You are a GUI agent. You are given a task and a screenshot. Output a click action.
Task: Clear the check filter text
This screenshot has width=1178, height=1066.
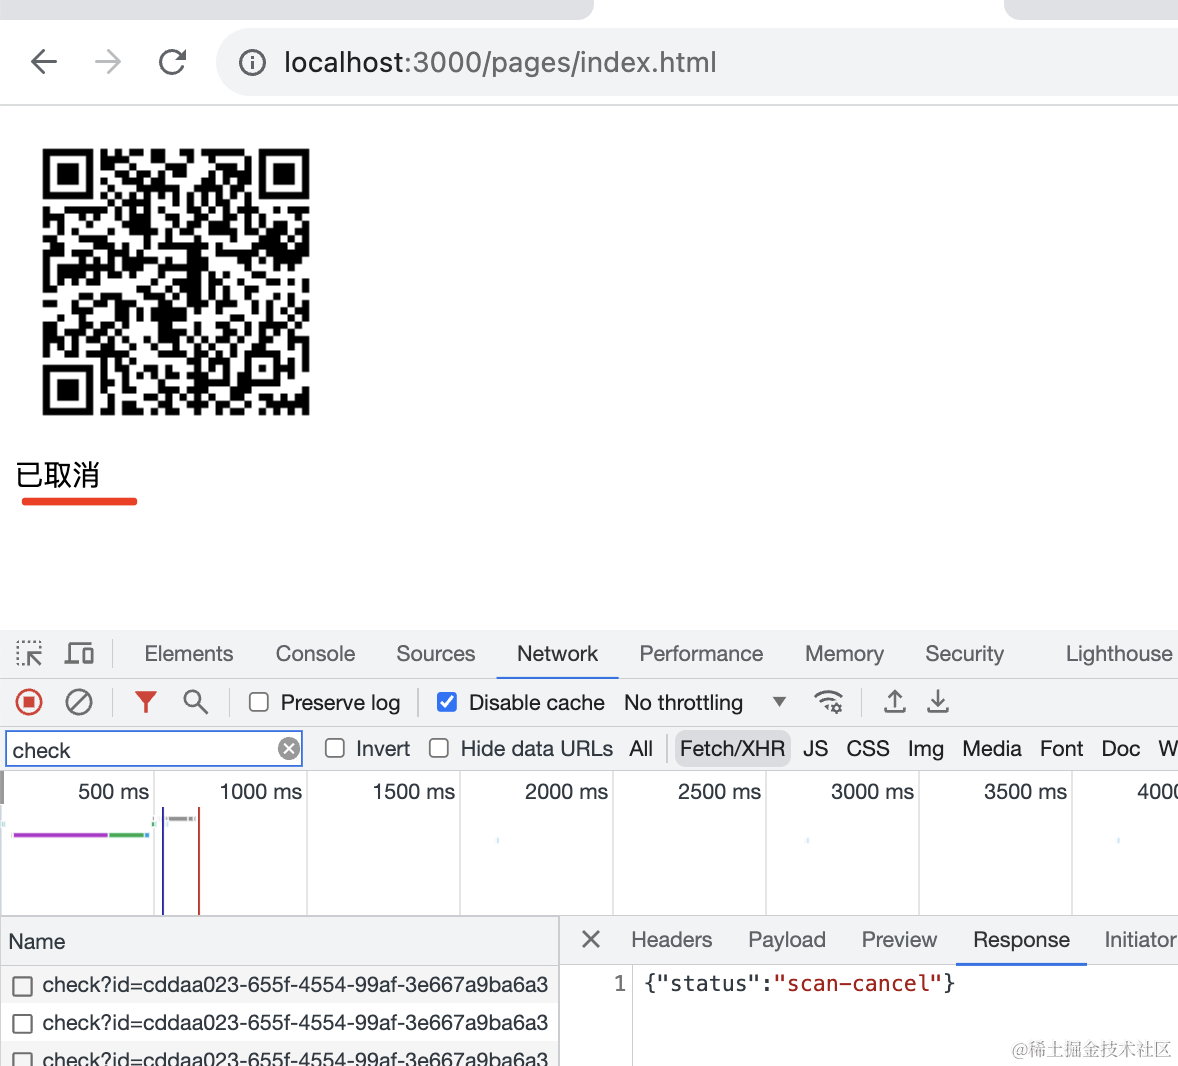pos(289,749)
